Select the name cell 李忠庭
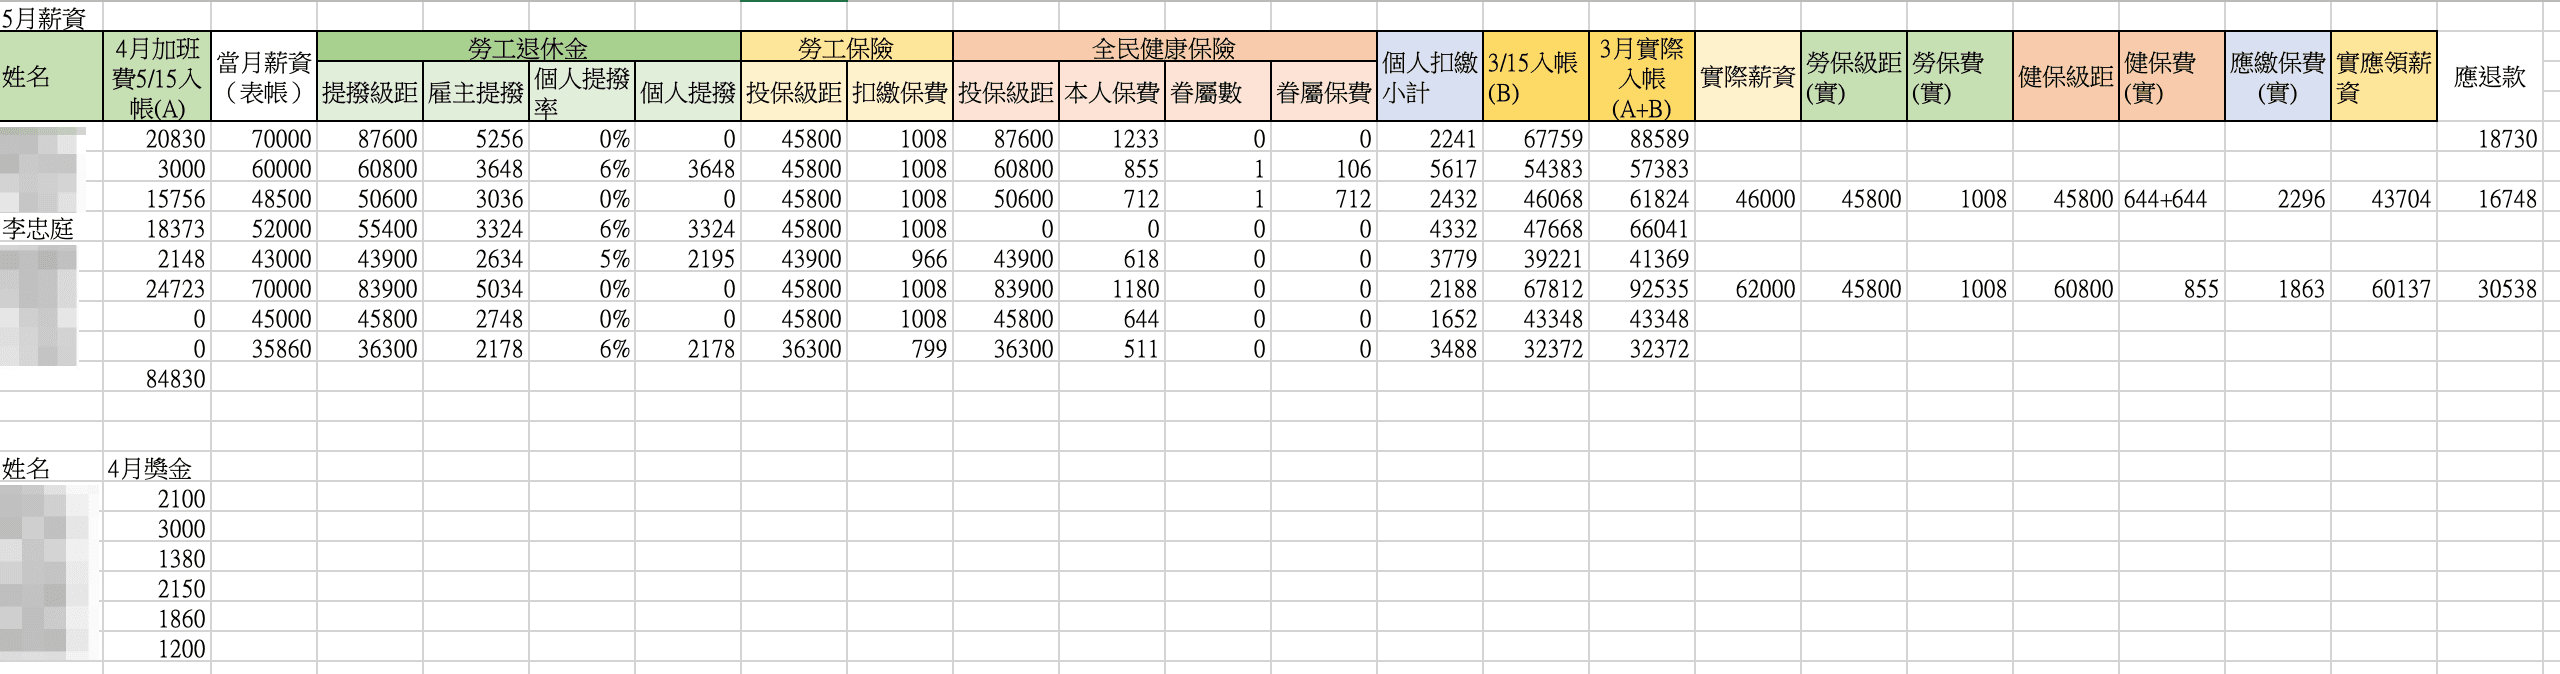The image size is (2560, 674). 51,228
